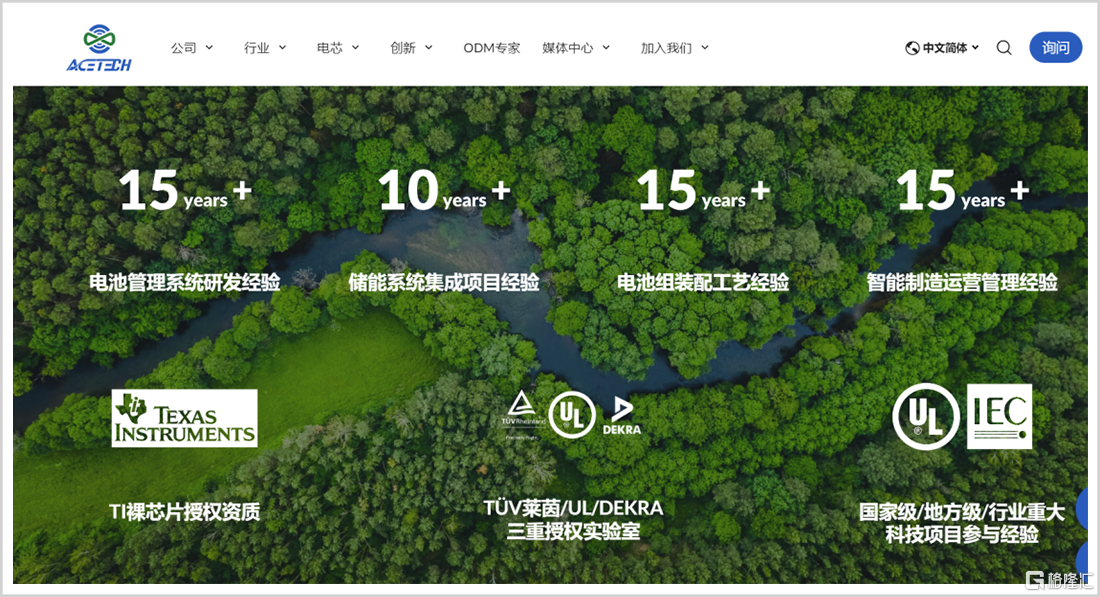The height and width of the screenshot is (597, 1100).
Task: Expand the 公司 menu chevron
Action: [209, 48]
